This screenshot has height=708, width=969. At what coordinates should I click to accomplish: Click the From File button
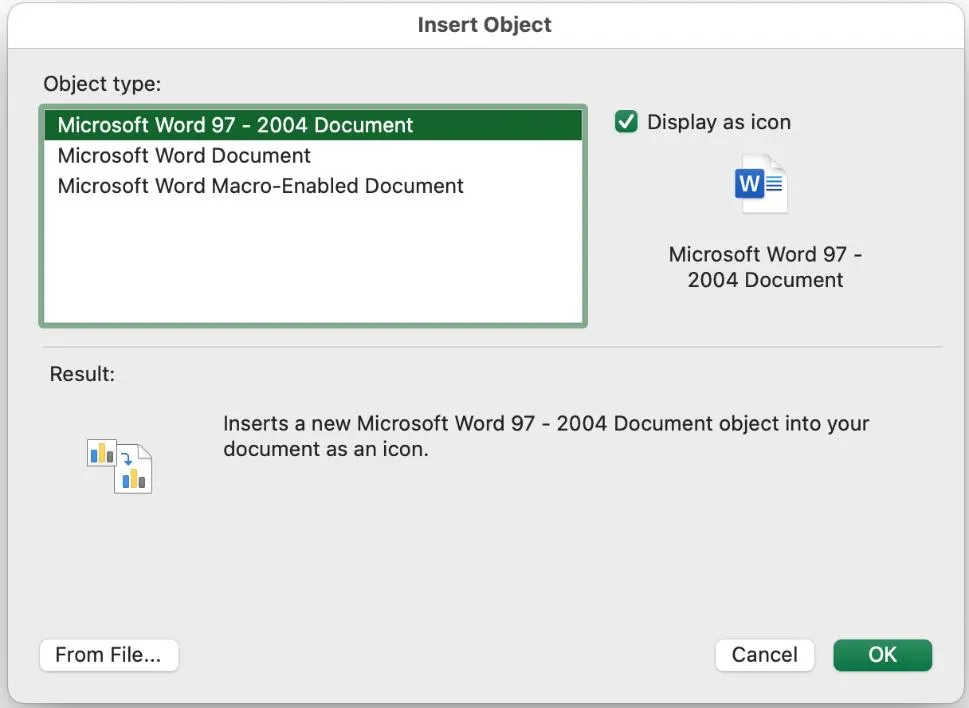click(108, 655)
